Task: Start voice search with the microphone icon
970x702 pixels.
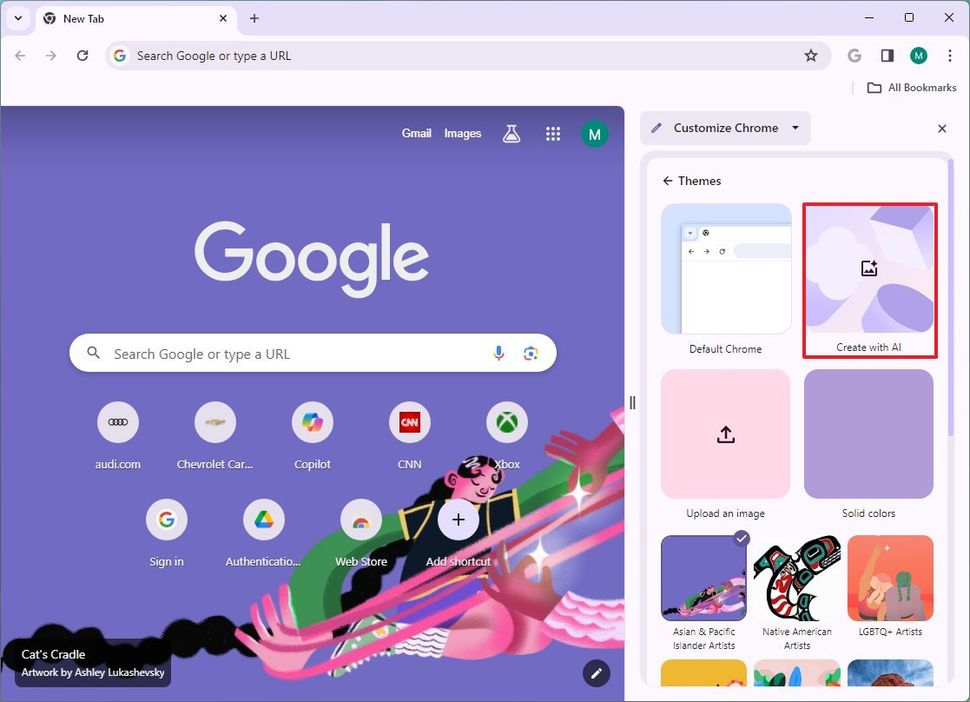Action: (x=499, y=353)
